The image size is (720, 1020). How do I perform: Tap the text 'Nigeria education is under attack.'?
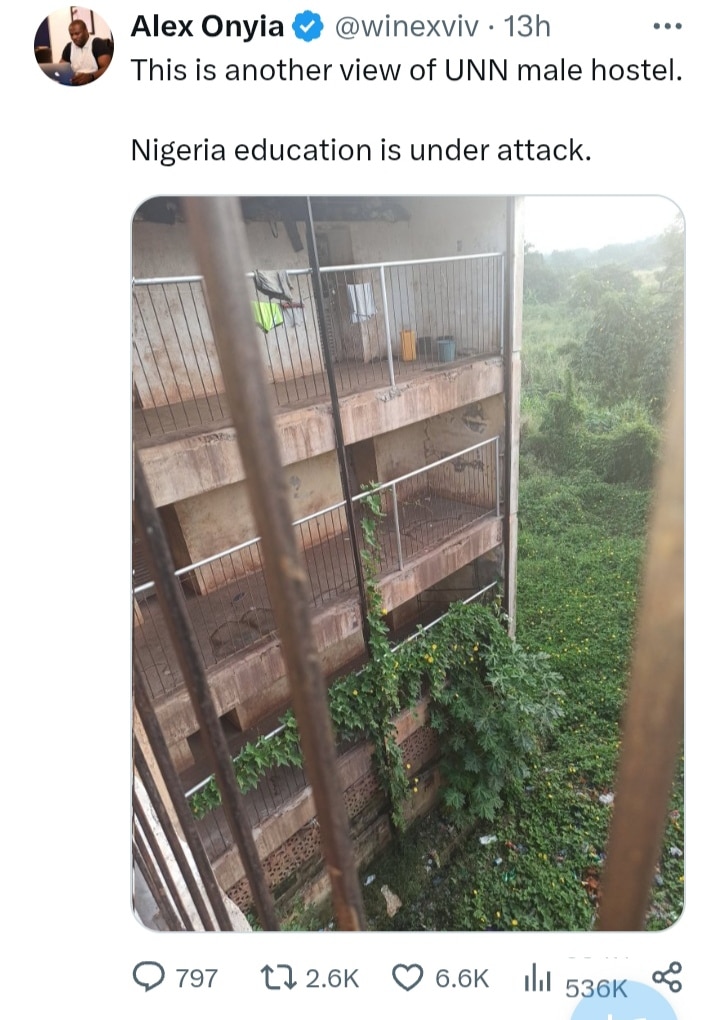coord(361,150)
